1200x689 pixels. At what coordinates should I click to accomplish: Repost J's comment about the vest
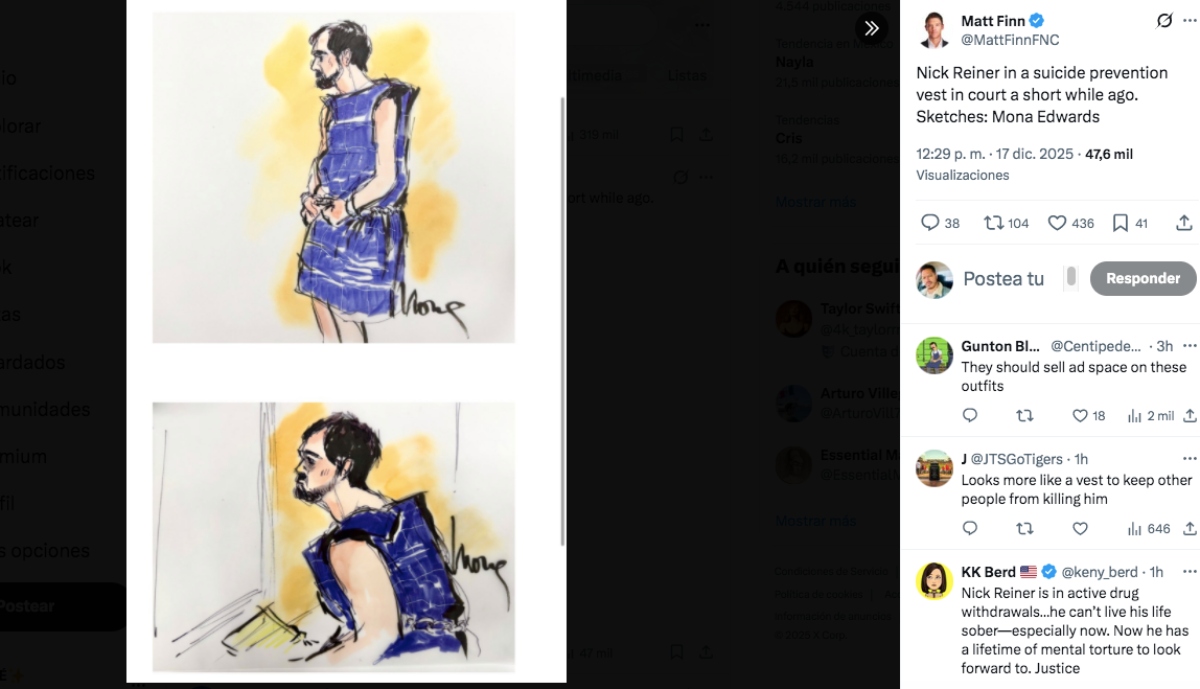1024,529
